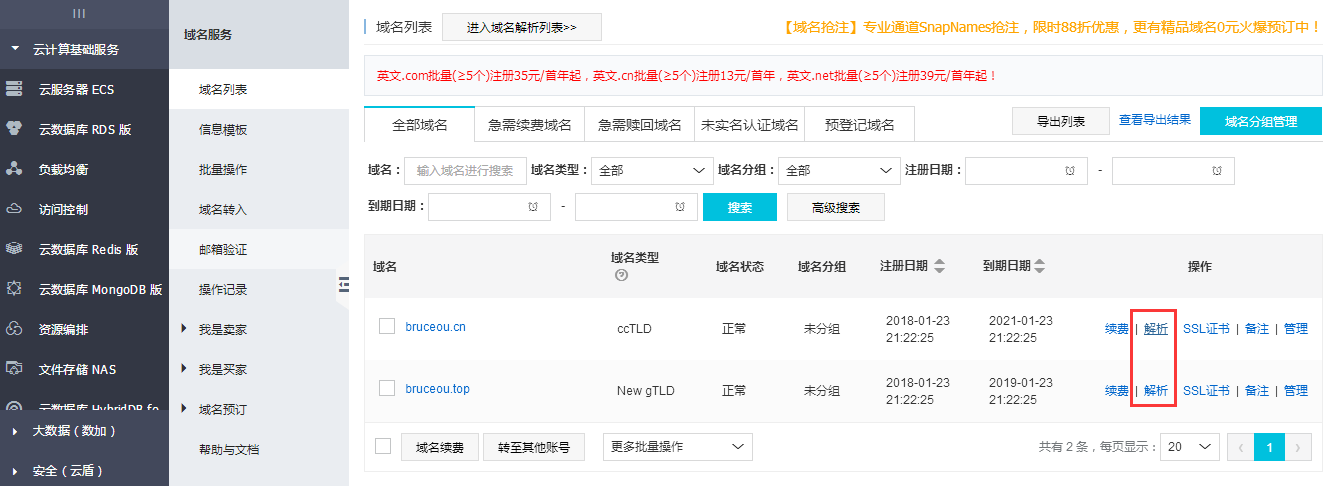Open 操作记录 in the side menu
The image size is (1331, 486).
259,289
